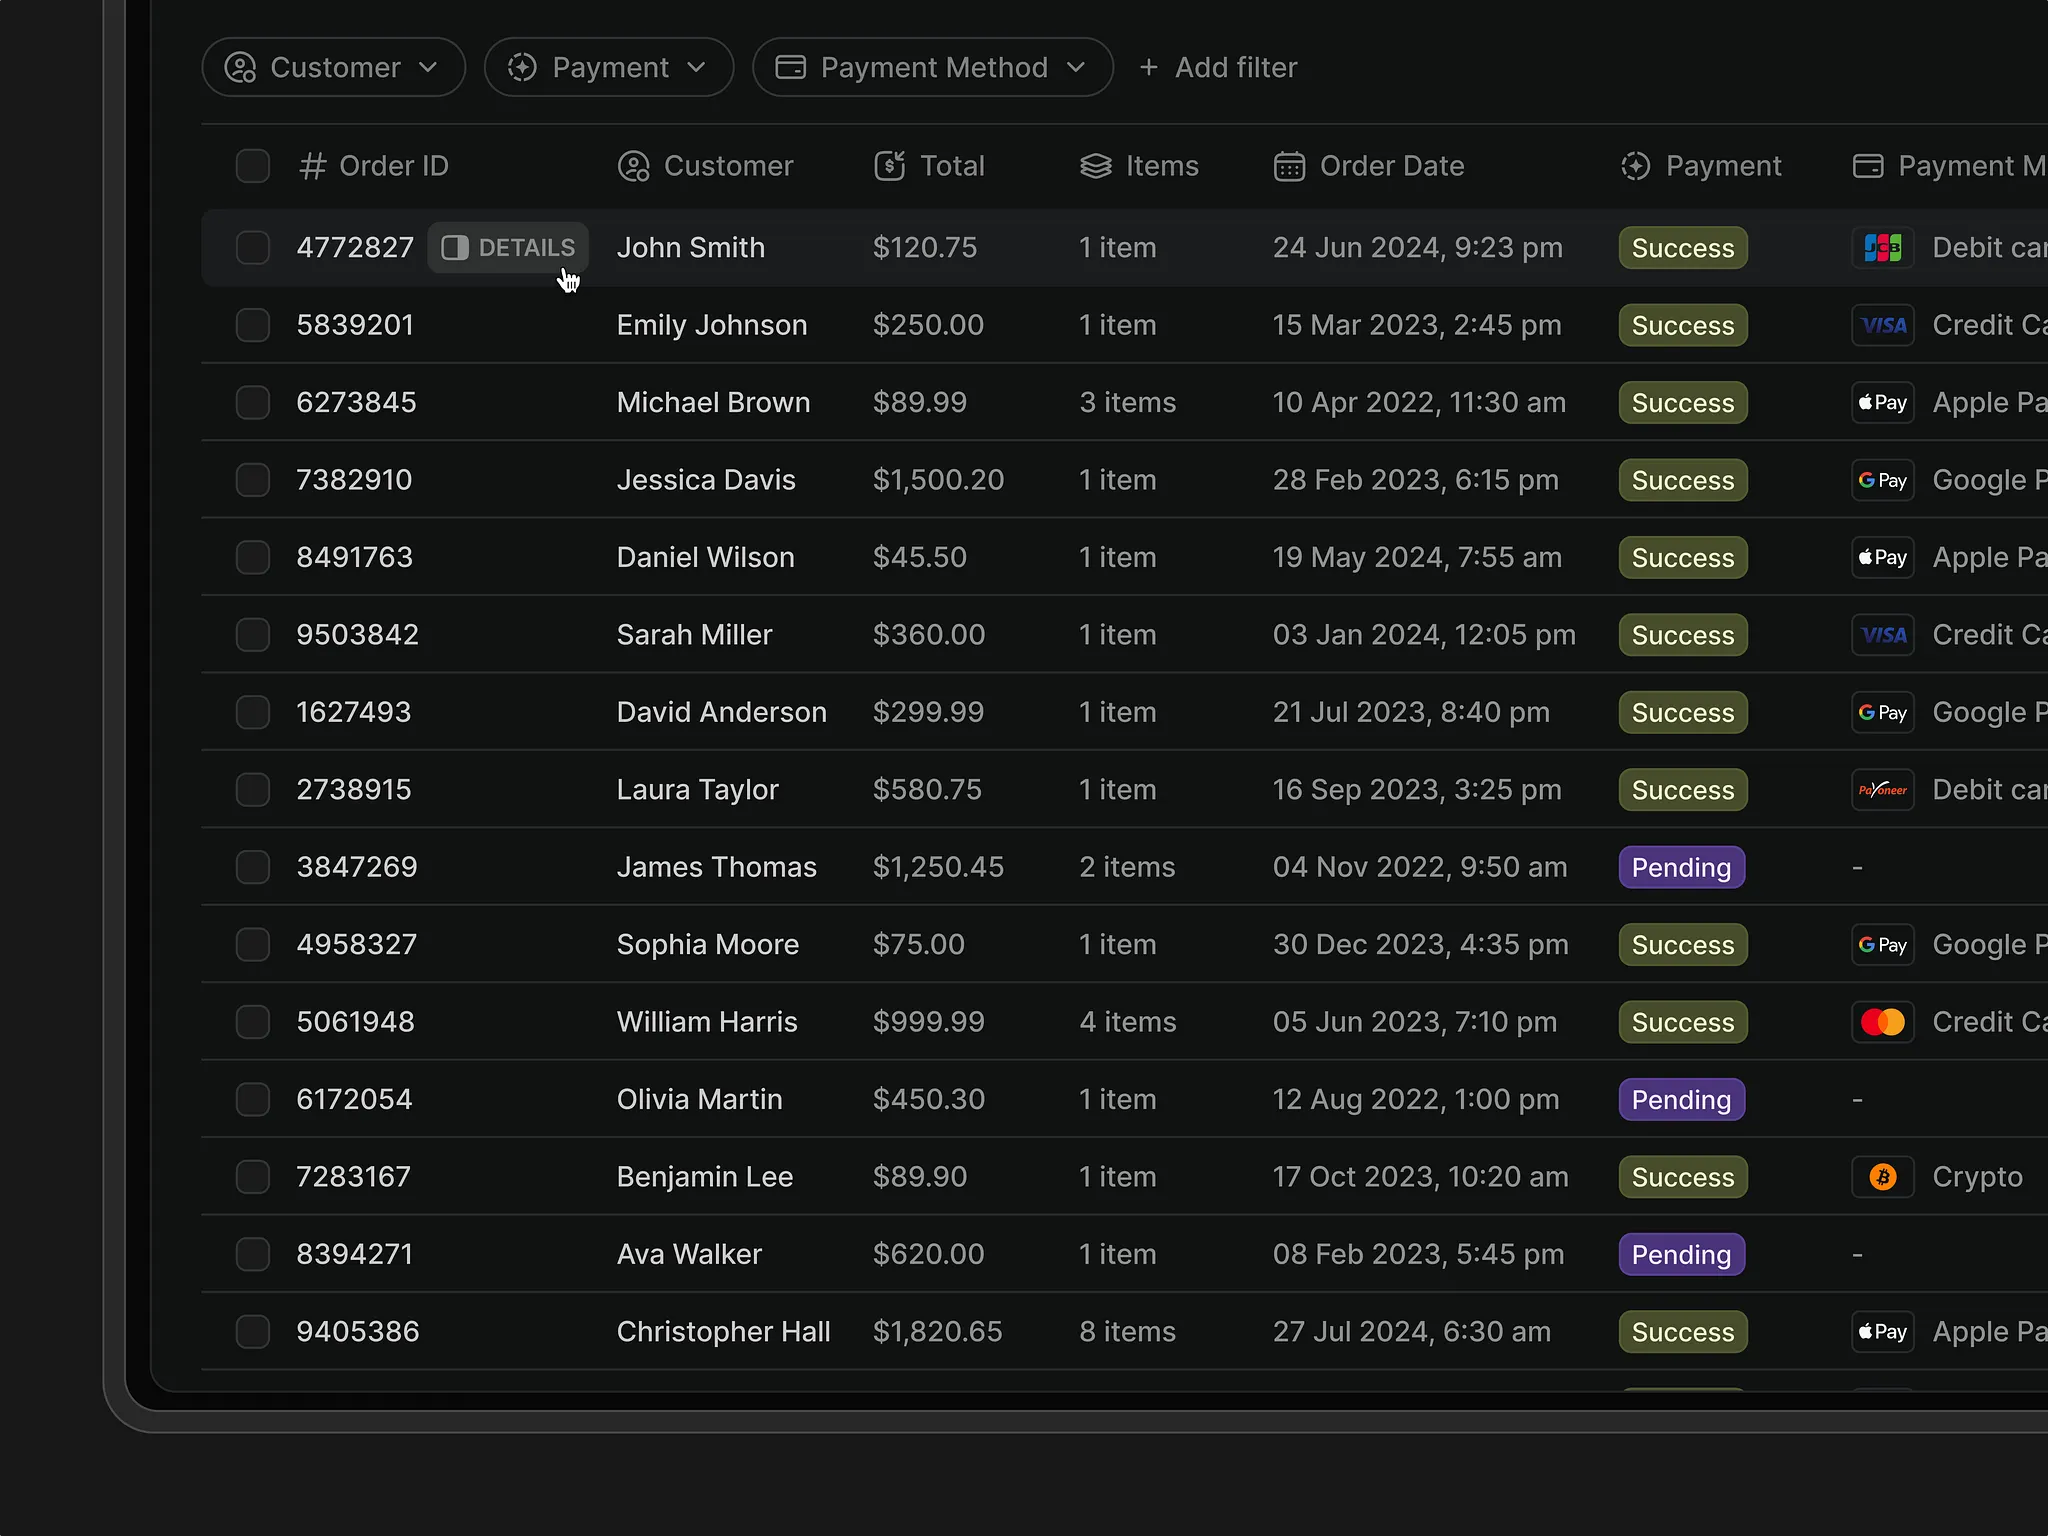Click the Customer filter person icon
This screenshot has width=2048, height=1536.
(241, 67)
